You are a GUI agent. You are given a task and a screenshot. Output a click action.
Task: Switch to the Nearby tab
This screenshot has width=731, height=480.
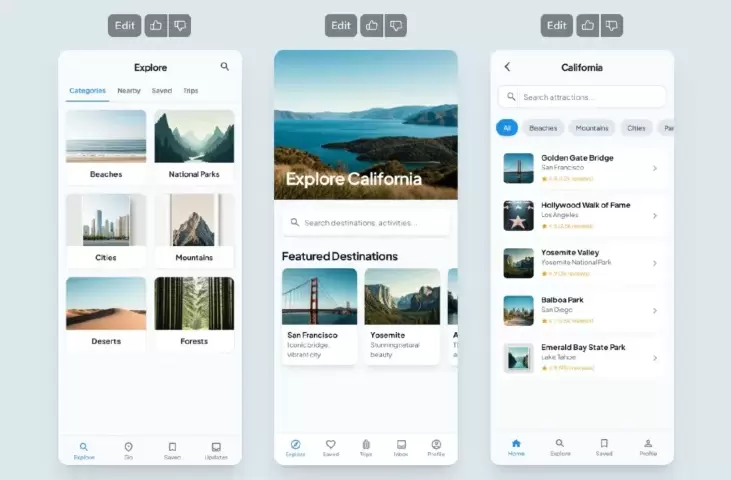point(129,91)
